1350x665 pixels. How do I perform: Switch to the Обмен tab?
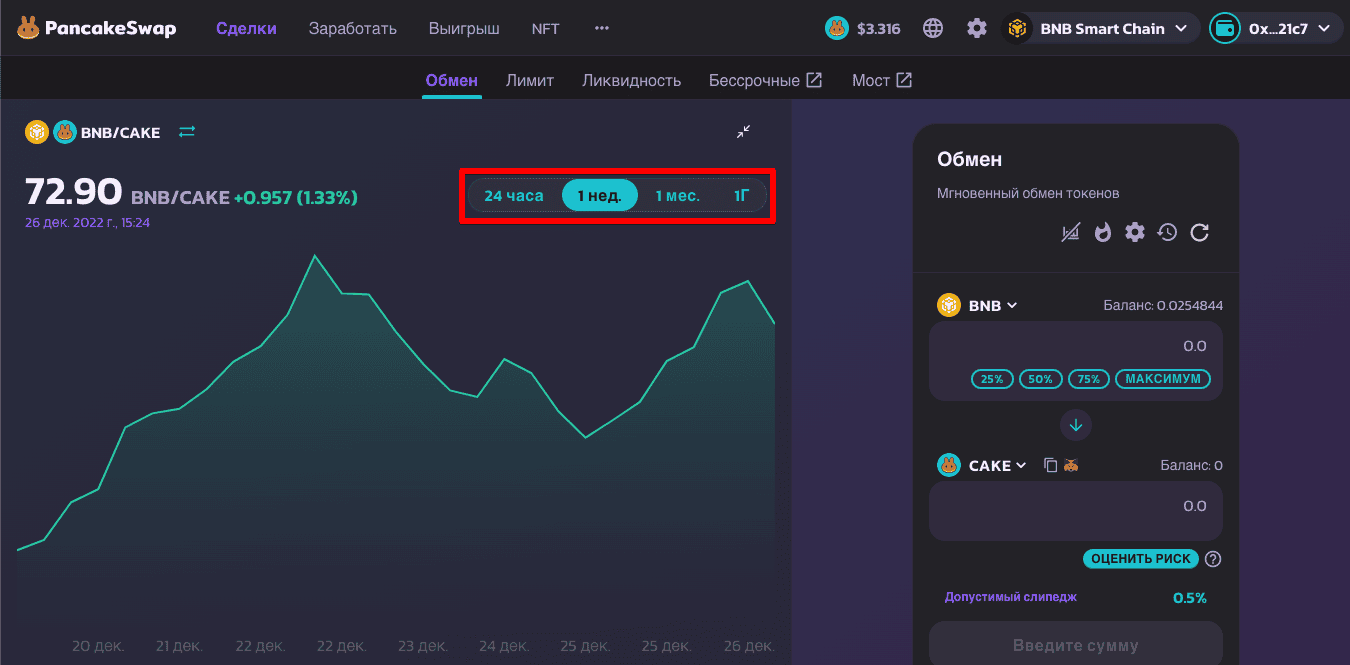pyautogui.click(x=452, y=80)
